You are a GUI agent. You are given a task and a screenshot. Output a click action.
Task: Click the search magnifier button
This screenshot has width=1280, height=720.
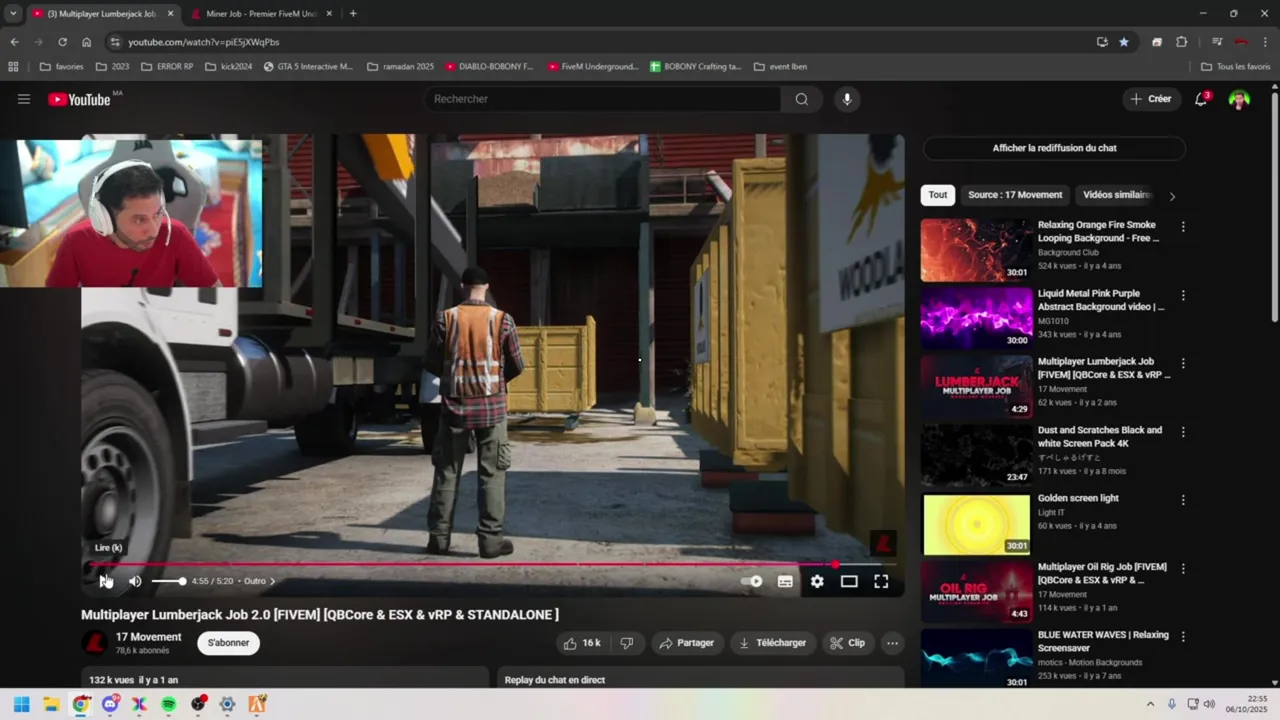801,99
